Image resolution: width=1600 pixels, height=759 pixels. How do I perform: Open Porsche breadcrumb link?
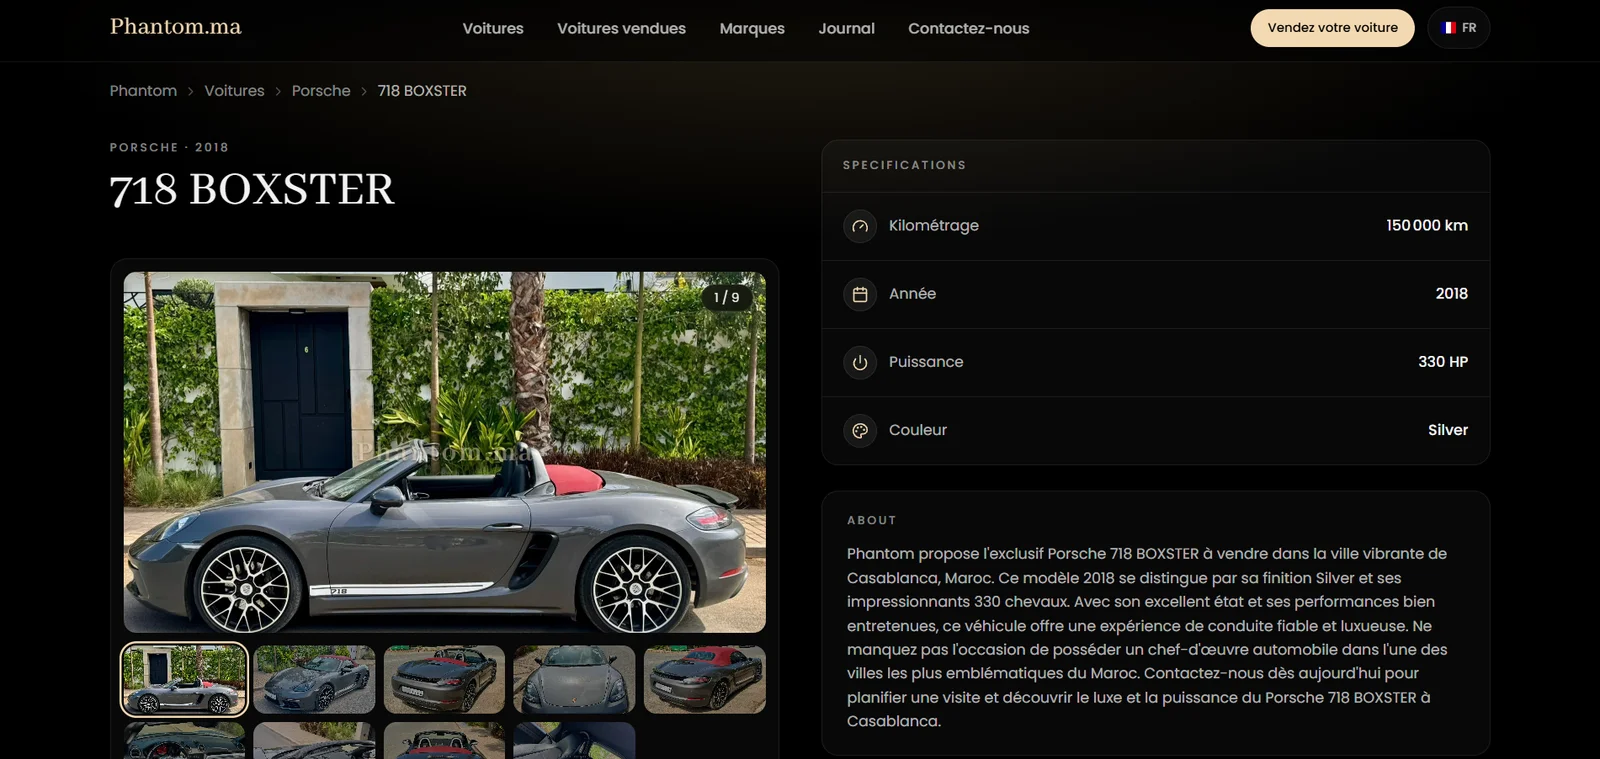point(321,91)
